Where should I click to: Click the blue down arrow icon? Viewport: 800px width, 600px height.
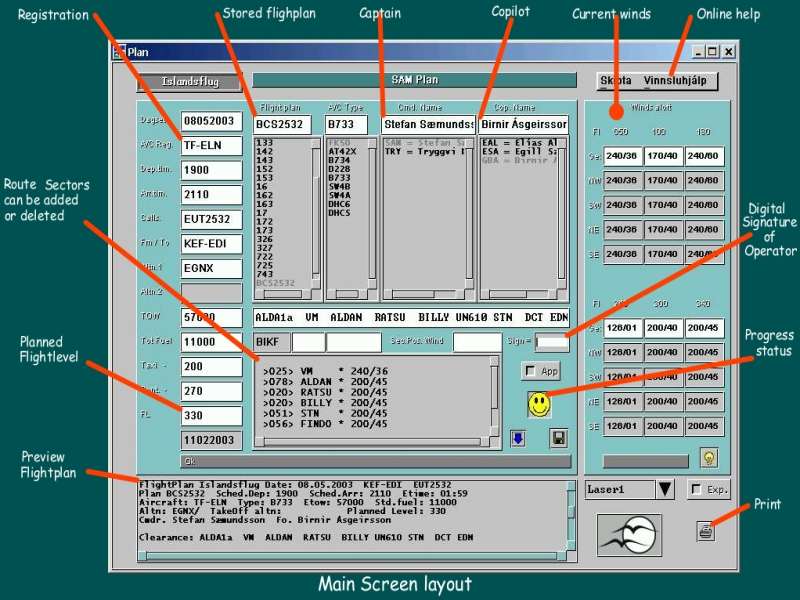(517, 438)
